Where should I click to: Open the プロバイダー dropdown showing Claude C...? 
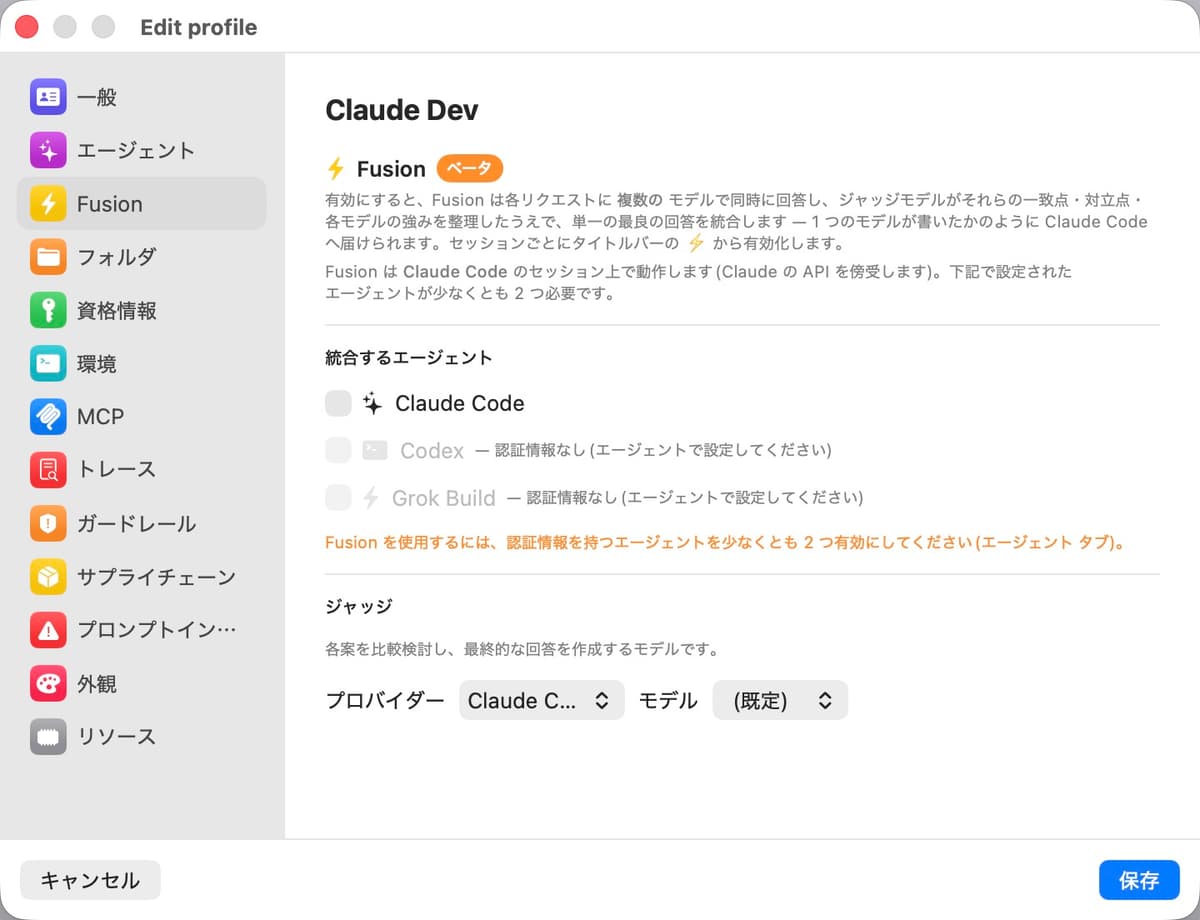(542, 700)
